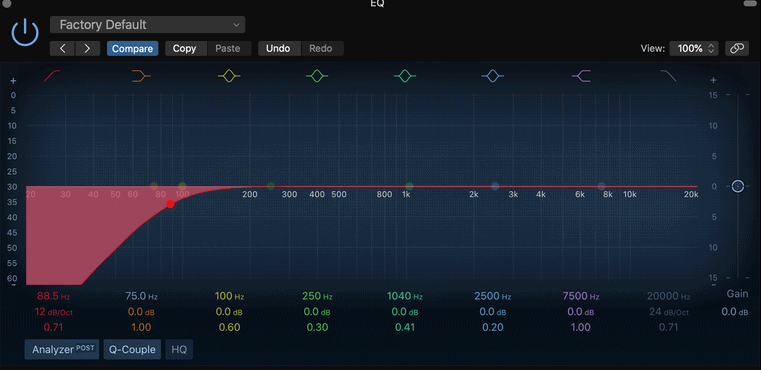Click the 88.5 Hz frequency value
This screenshot has height=370, width=761.
53,296
